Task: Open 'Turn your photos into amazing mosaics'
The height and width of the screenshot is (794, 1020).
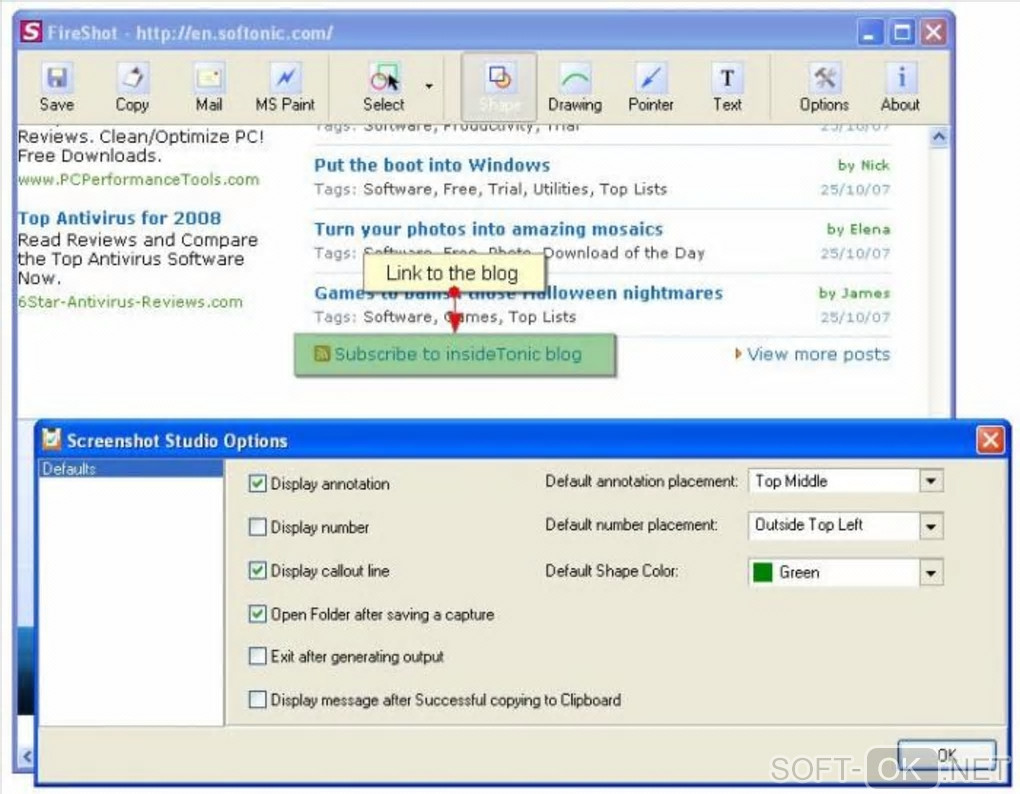Action: (489, 229)
